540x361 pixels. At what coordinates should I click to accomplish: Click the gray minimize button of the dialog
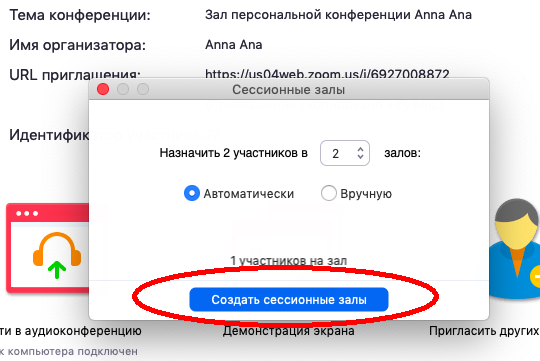pos(123,89)
